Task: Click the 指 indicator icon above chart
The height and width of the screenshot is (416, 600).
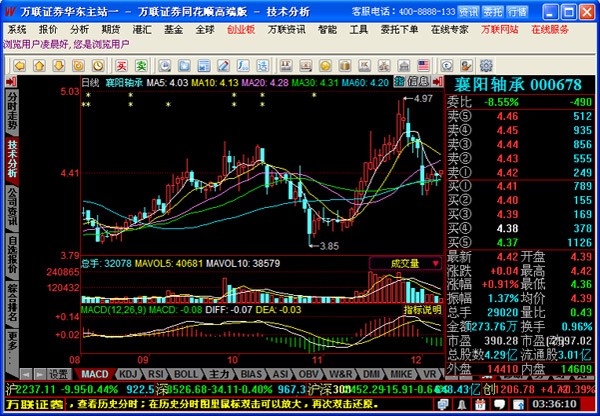Action: (x=399, y=81)
